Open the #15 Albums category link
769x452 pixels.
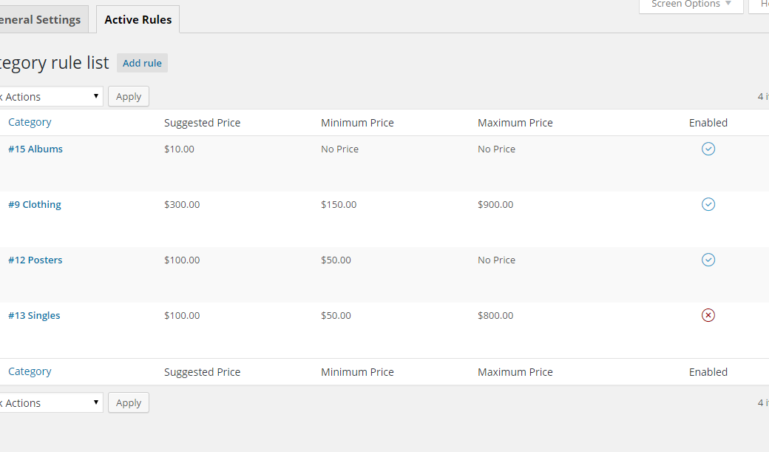[x=35, y=149]
